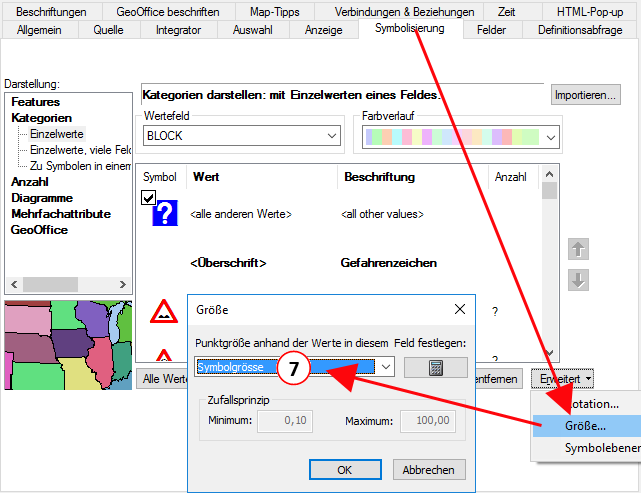Expand the Symbolgrösse field dropdown
Viewport: 641px width, 493px height.
point(385,367)
